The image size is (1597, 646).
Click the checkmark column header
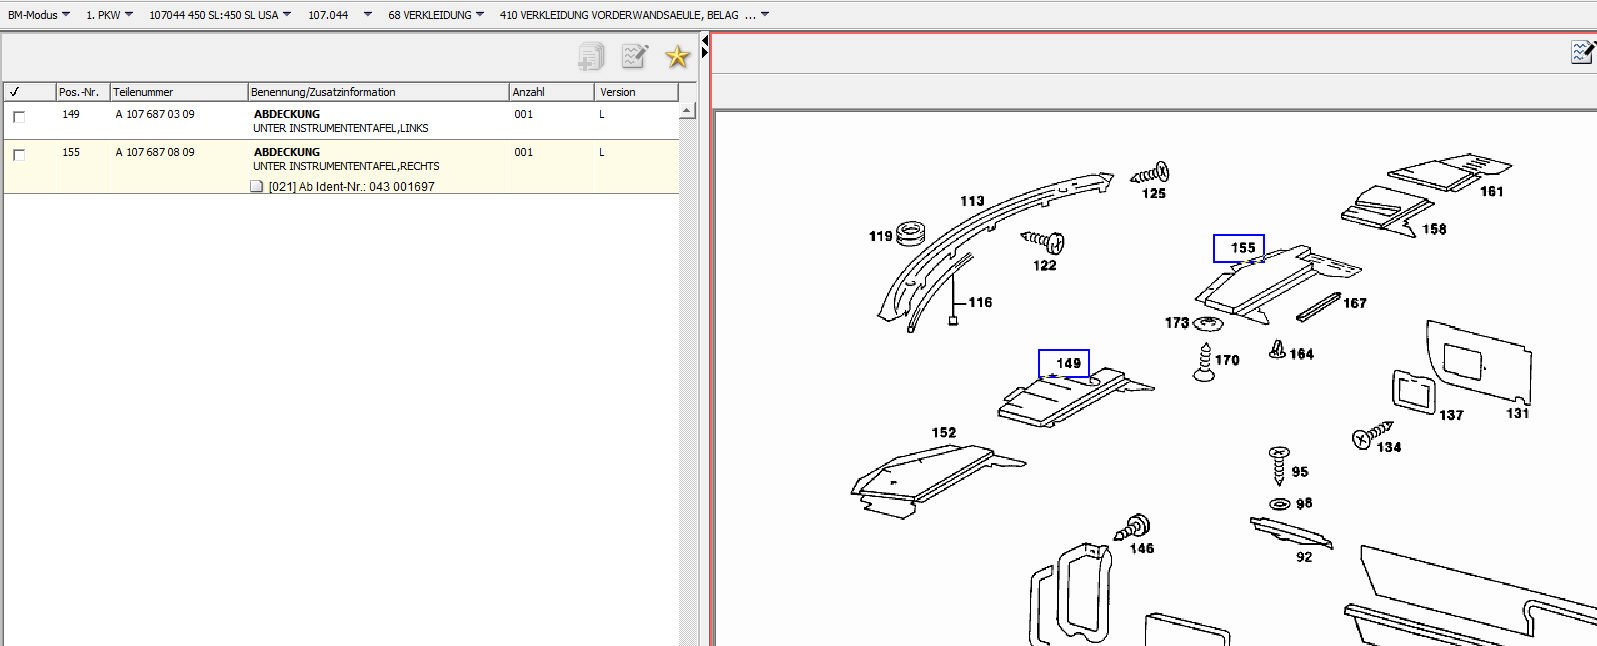pyautogui.click(x=29, y=91)
